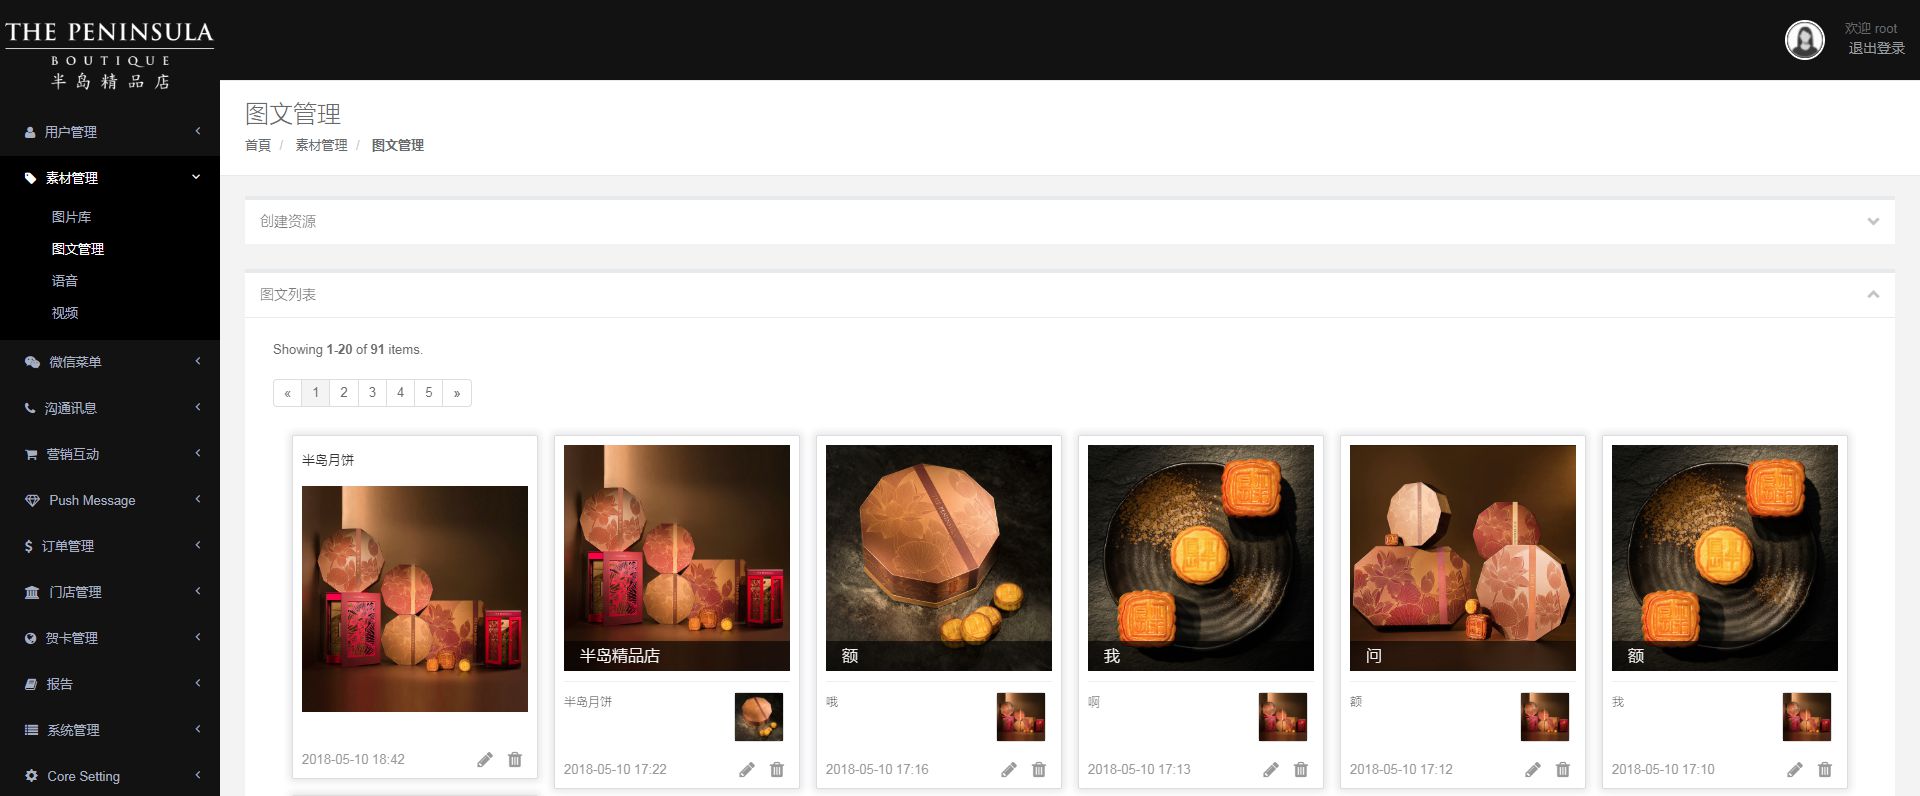1920x796 pixels.
Task: Edit the item dated 2018-05-10 17:12
Action: point(1533,770)
